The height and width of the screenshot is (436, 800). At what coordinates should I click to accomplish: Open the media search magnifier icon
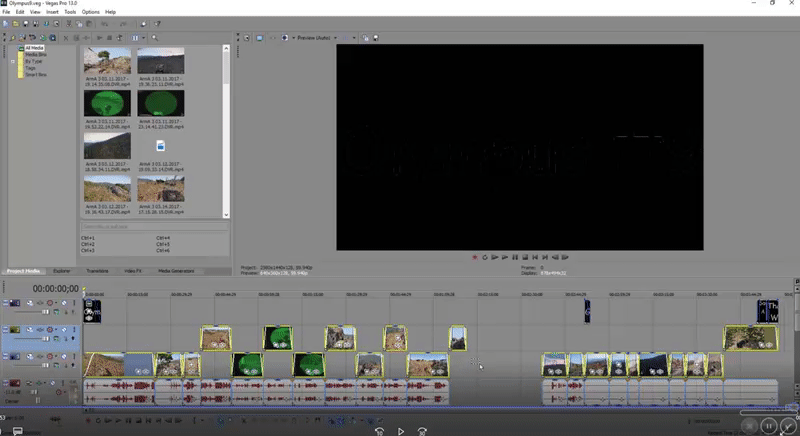(x=155, y=38)
